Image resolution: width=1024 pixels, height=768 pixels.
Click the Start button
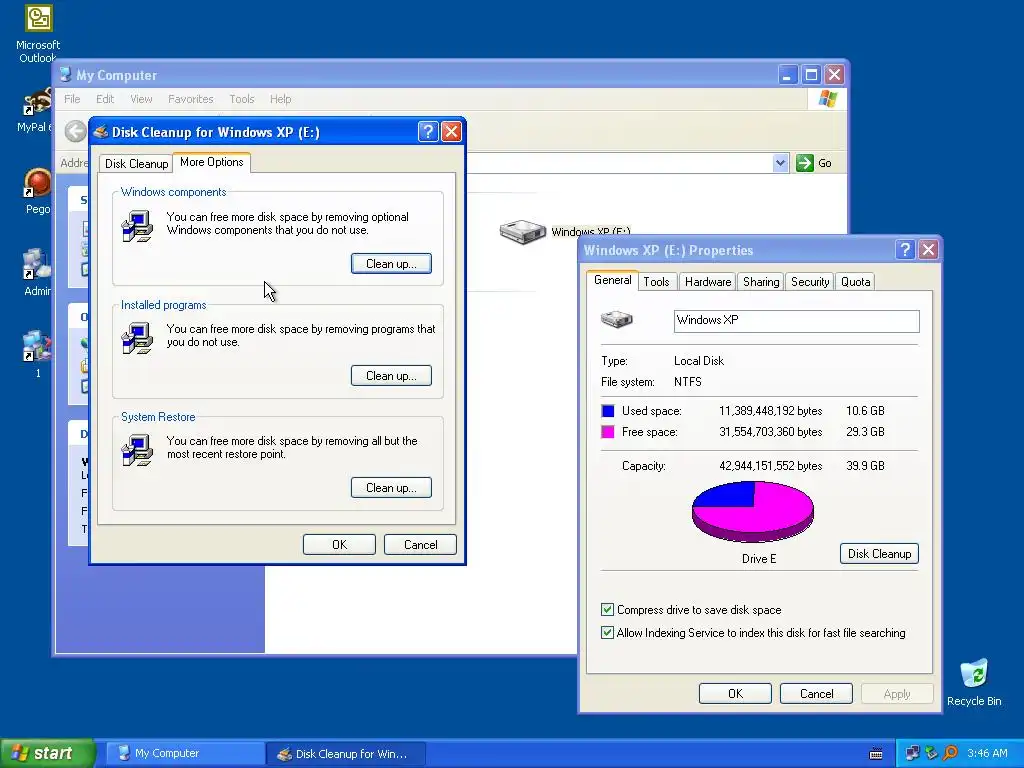click(46, 753)
